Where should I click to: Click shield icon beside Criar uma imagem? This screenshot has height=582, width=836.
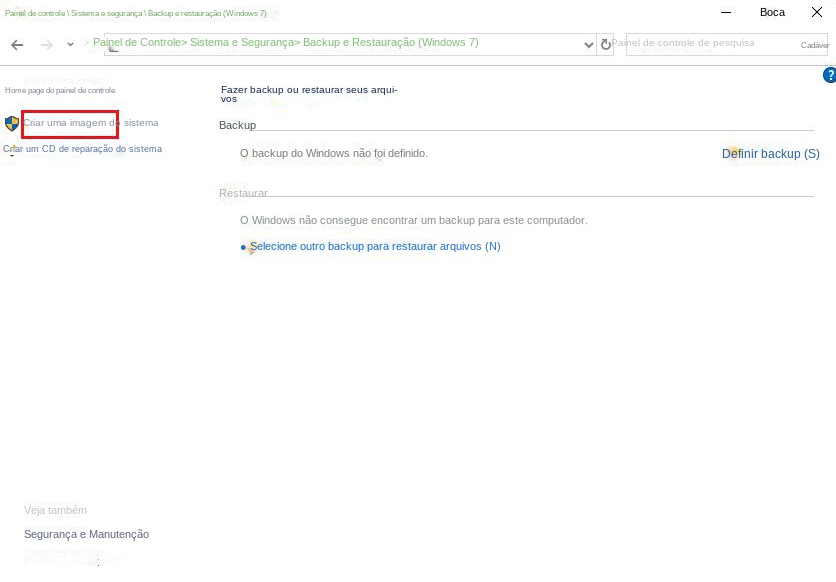(12, 123)
